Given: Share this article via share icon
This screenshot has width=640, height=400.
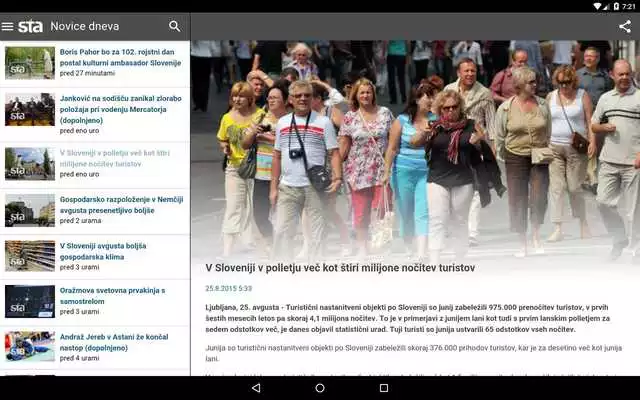Looking at the screenshot, I should [625, 27].
